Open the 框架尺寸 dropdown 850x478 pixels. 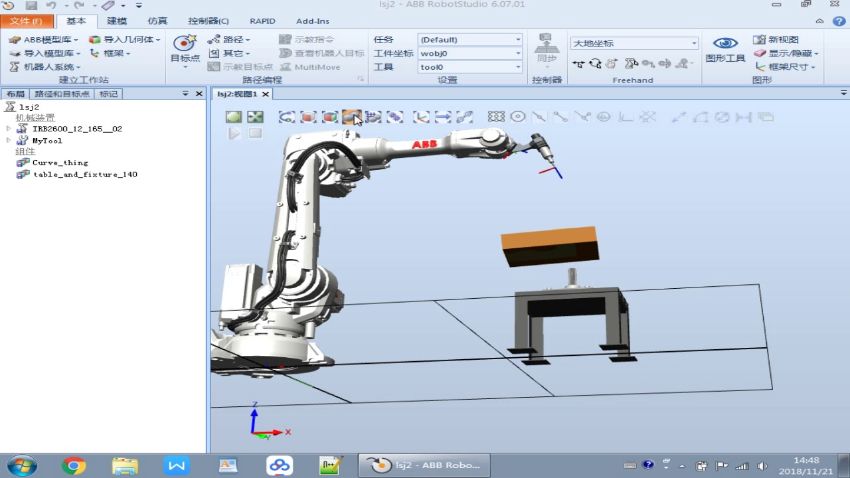tap(785, 67)
